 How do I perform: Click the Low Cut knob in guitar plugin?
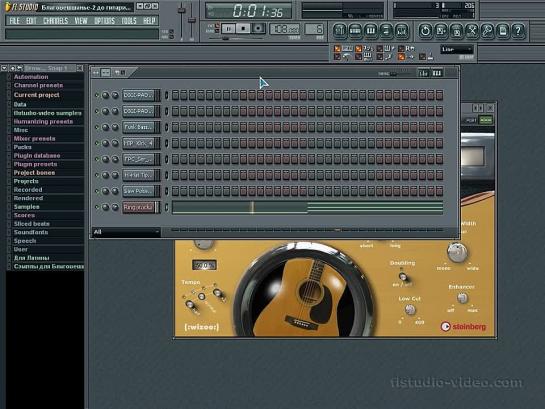click(x=410, y=309)
